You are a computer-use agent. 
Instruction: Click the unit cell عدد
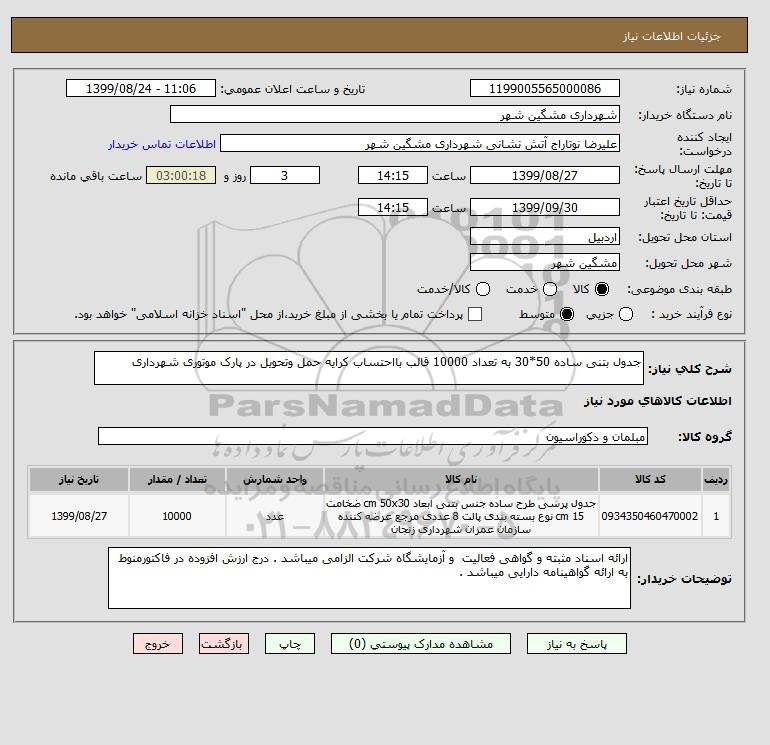click(x=275, y=516)
